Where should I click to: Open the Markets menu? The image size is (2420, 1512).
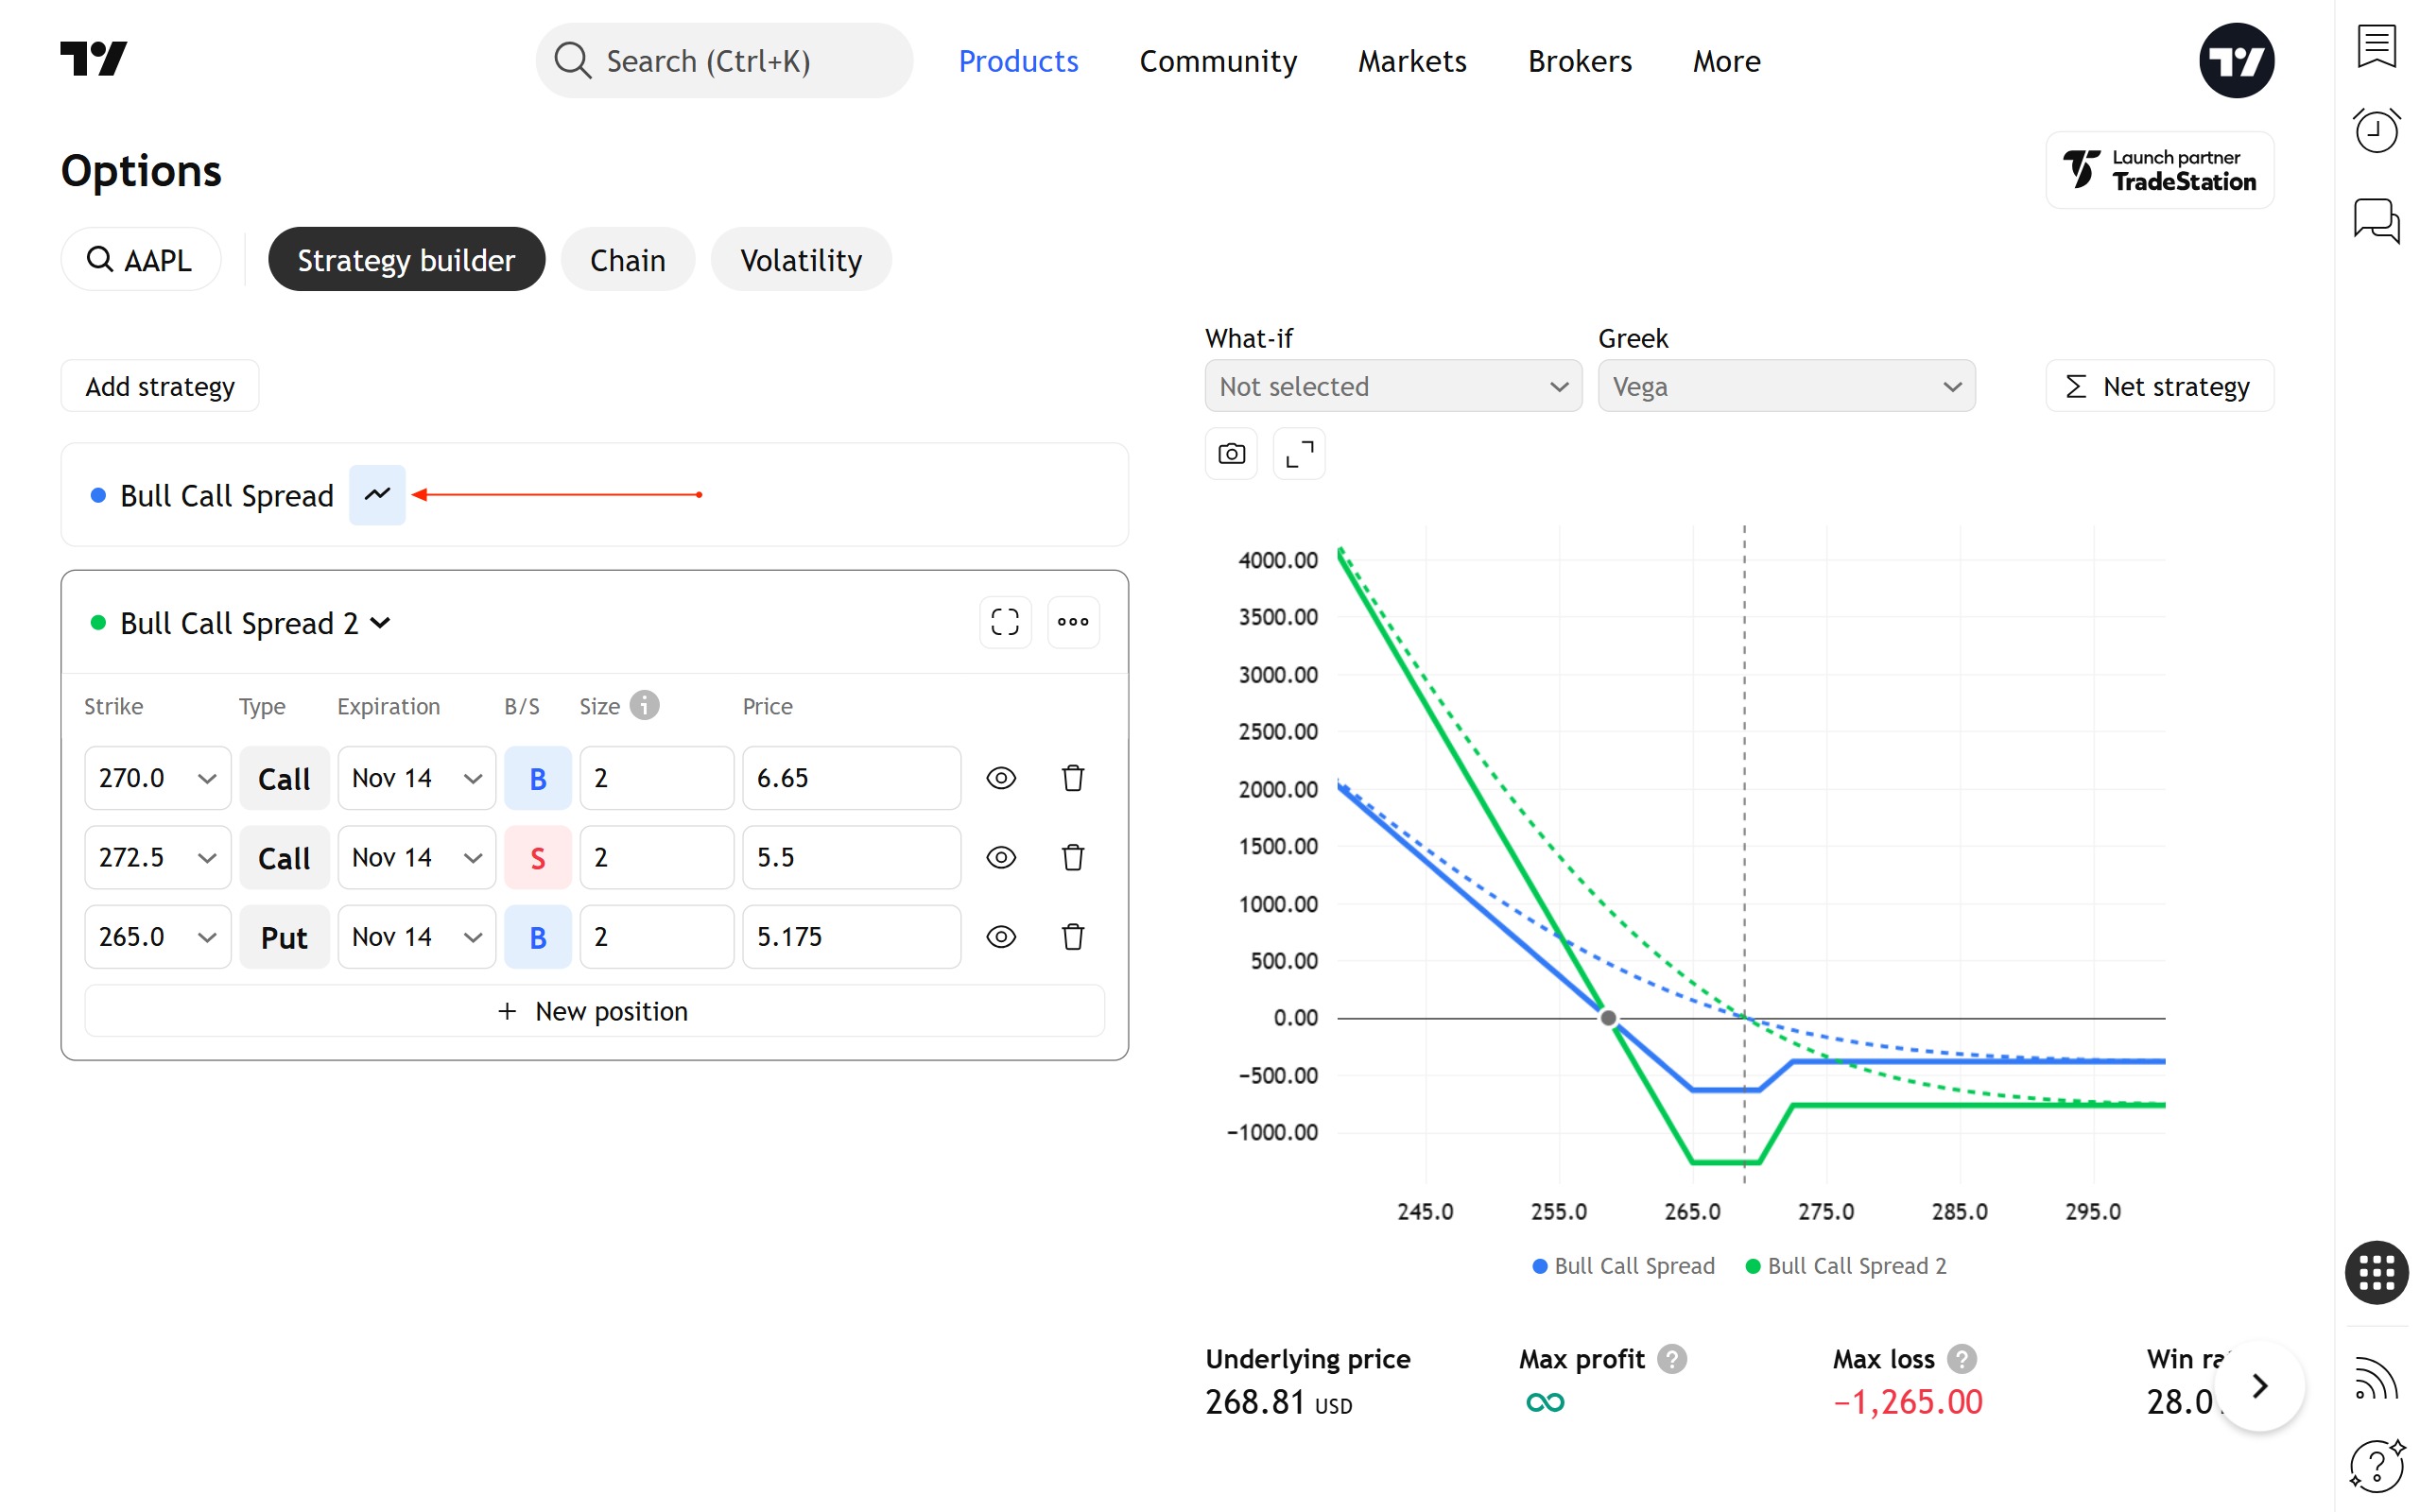(x=1411, y=61)
